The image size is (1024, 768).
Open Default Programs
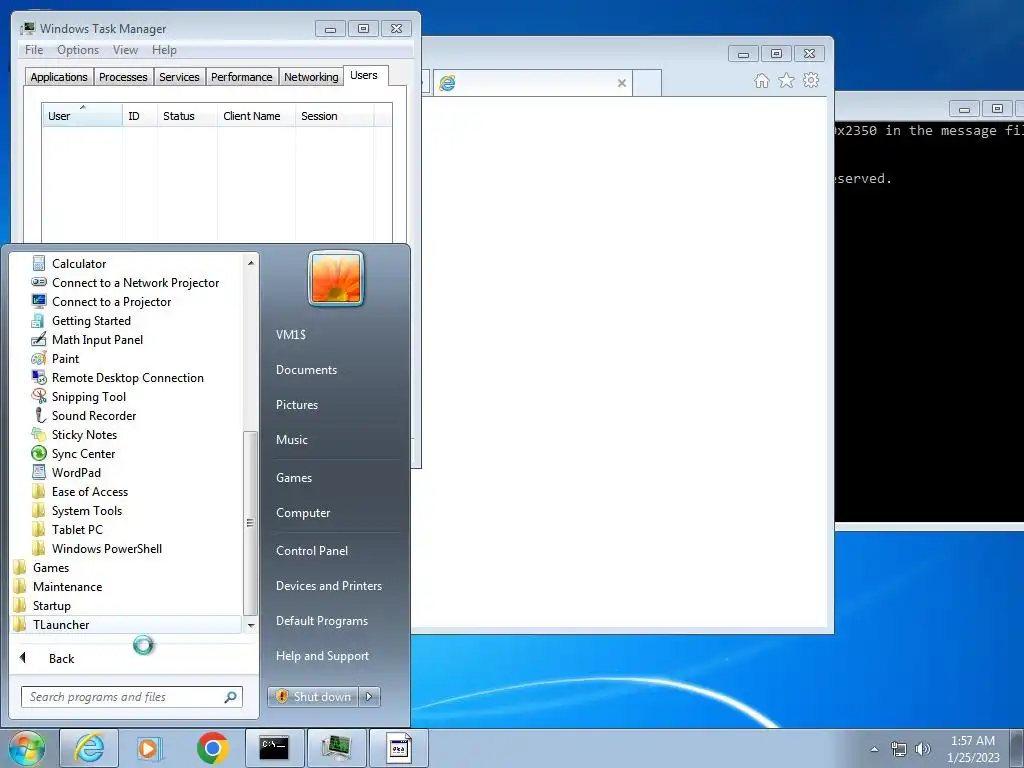click(321, 621)
